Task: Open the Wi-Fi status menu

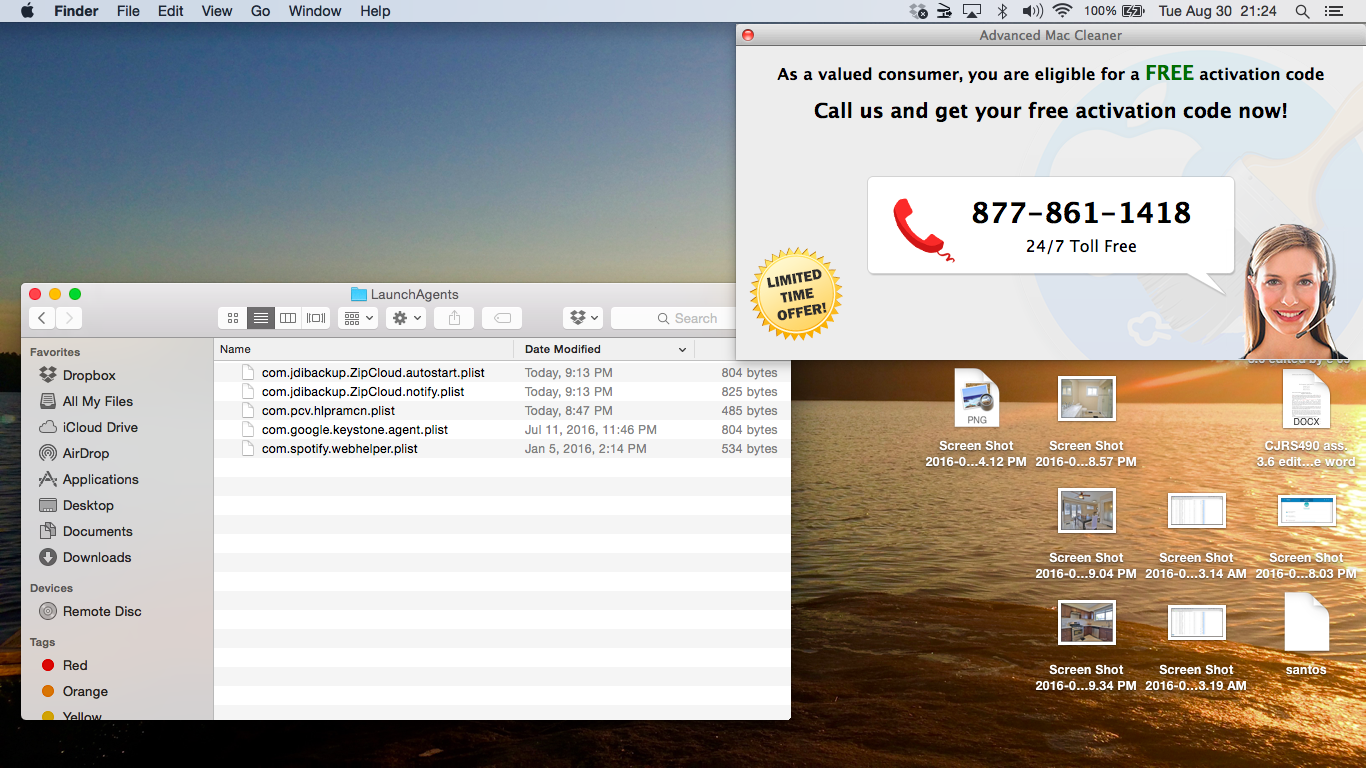Action: tap(1062, 11)
